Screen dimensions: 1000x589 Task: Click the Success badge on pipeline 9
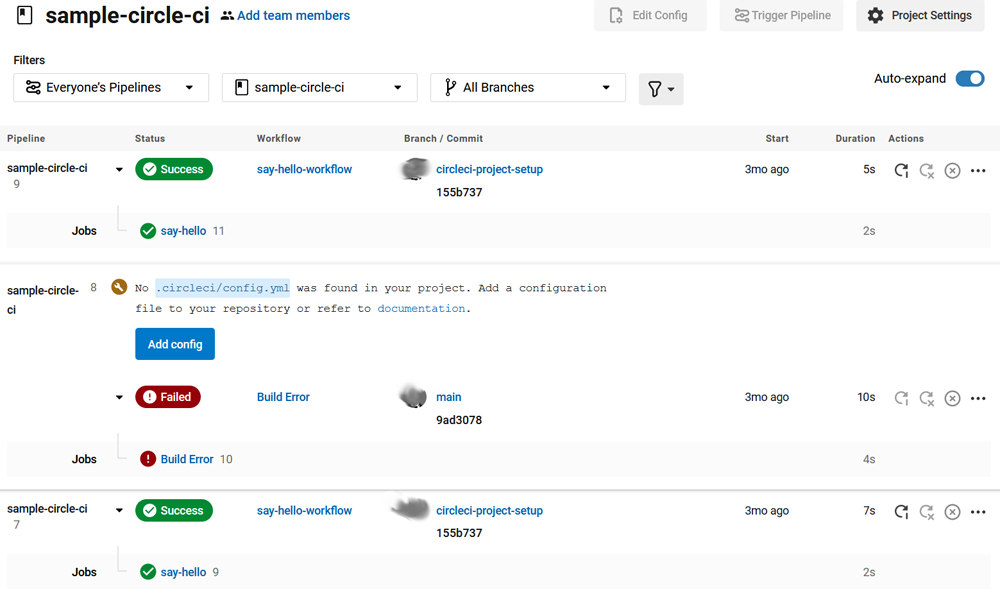[173, 169]
